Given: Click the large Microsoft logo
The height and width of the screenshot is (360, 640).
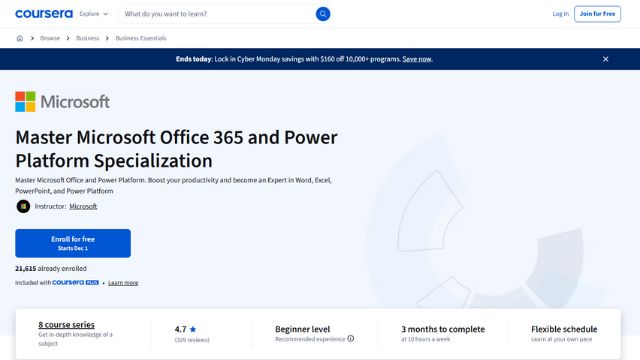Looking at the screenshot, I should pos(62,102).
